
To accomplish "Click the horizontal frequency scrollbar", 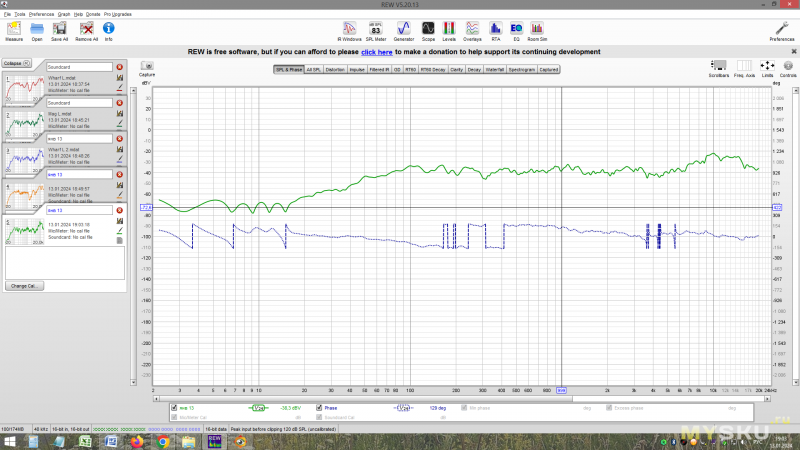I will (x=365, y=399).
